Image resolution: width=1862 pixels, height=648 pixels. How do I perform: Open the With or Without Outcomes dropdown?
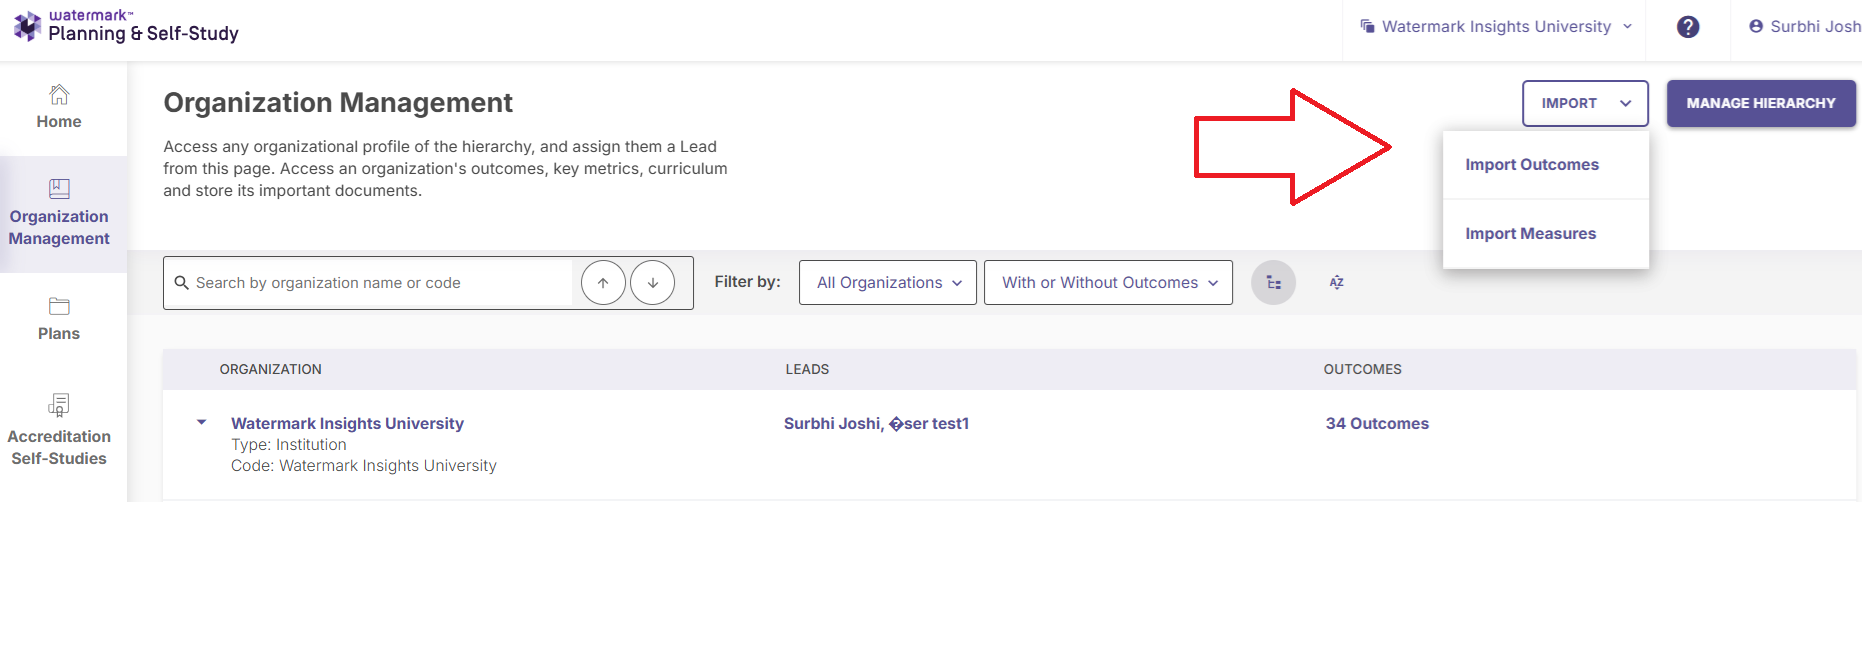(1108, 283)
